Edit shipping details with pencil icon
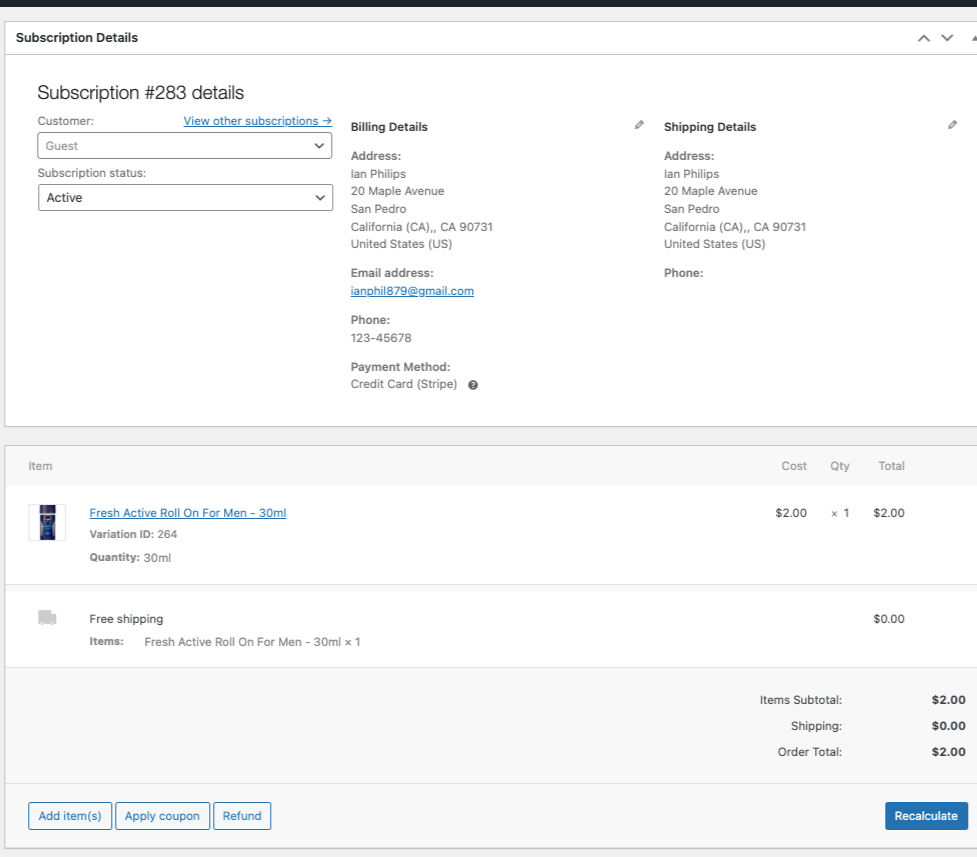Image resolution: width=977 pixels, height=857 pixels. click(952, 125)
